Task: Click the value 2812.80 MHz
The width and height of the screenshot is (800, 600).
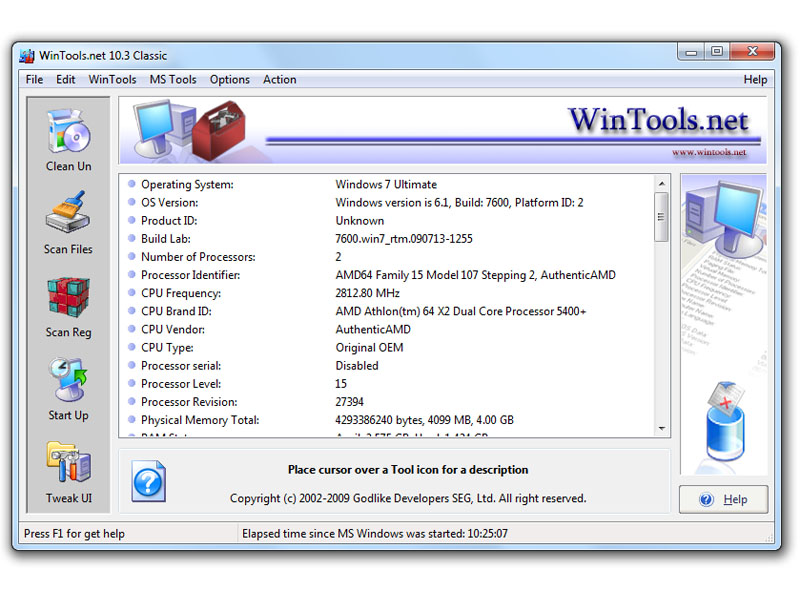Action: (x=367, y=293)
